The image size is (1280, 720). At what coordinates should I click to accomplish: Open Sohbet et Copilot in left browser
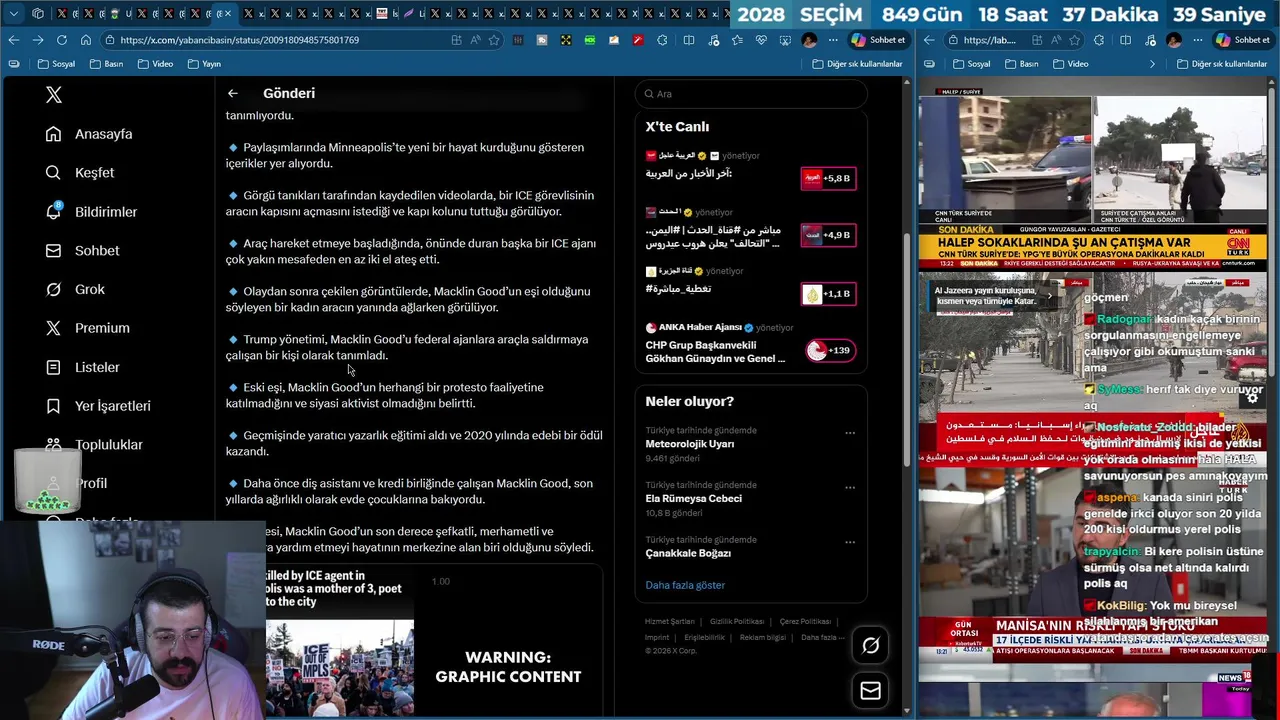(x=878, y=40)
